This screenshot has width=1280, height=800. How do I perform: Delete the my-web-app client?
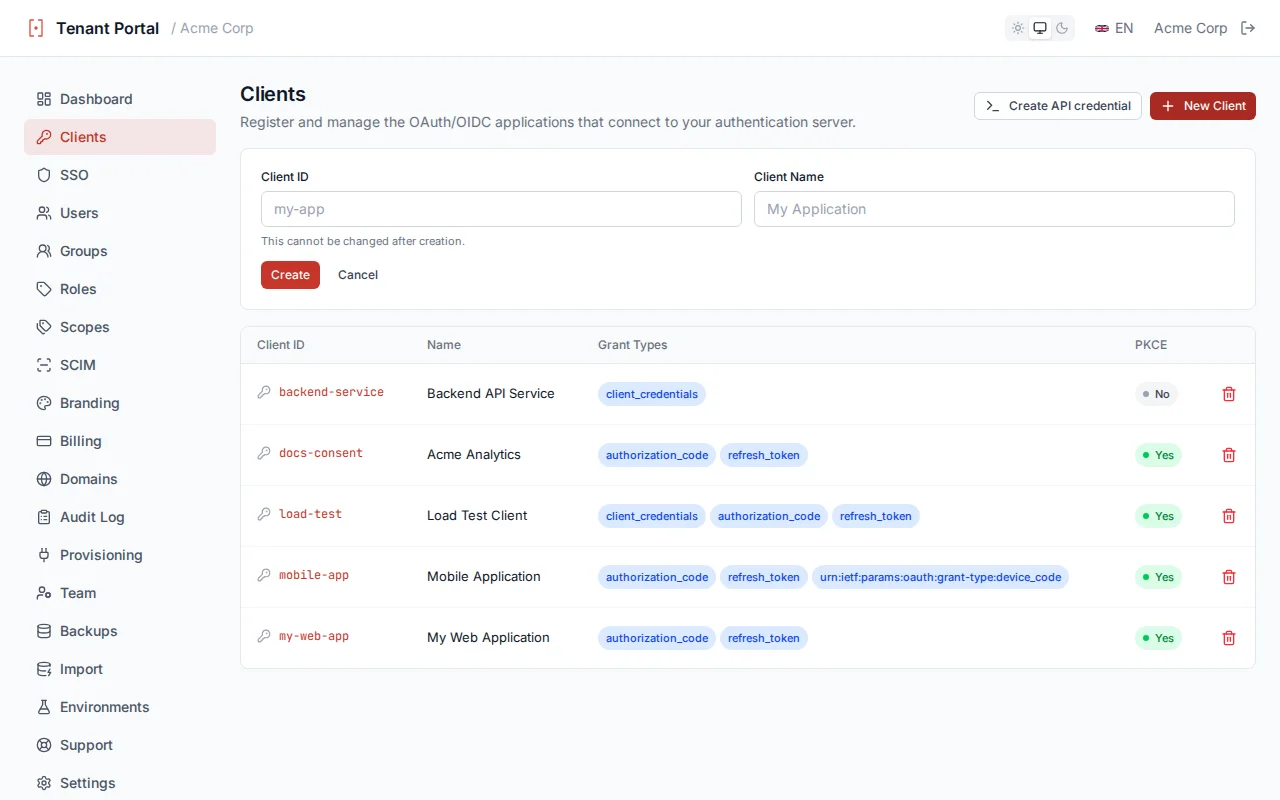1229,638
